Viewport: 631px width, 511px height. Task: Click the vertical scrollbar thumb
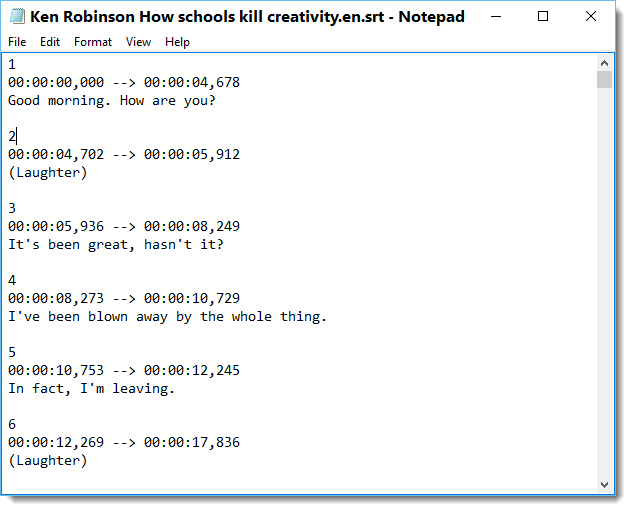(x=604, y=79)
